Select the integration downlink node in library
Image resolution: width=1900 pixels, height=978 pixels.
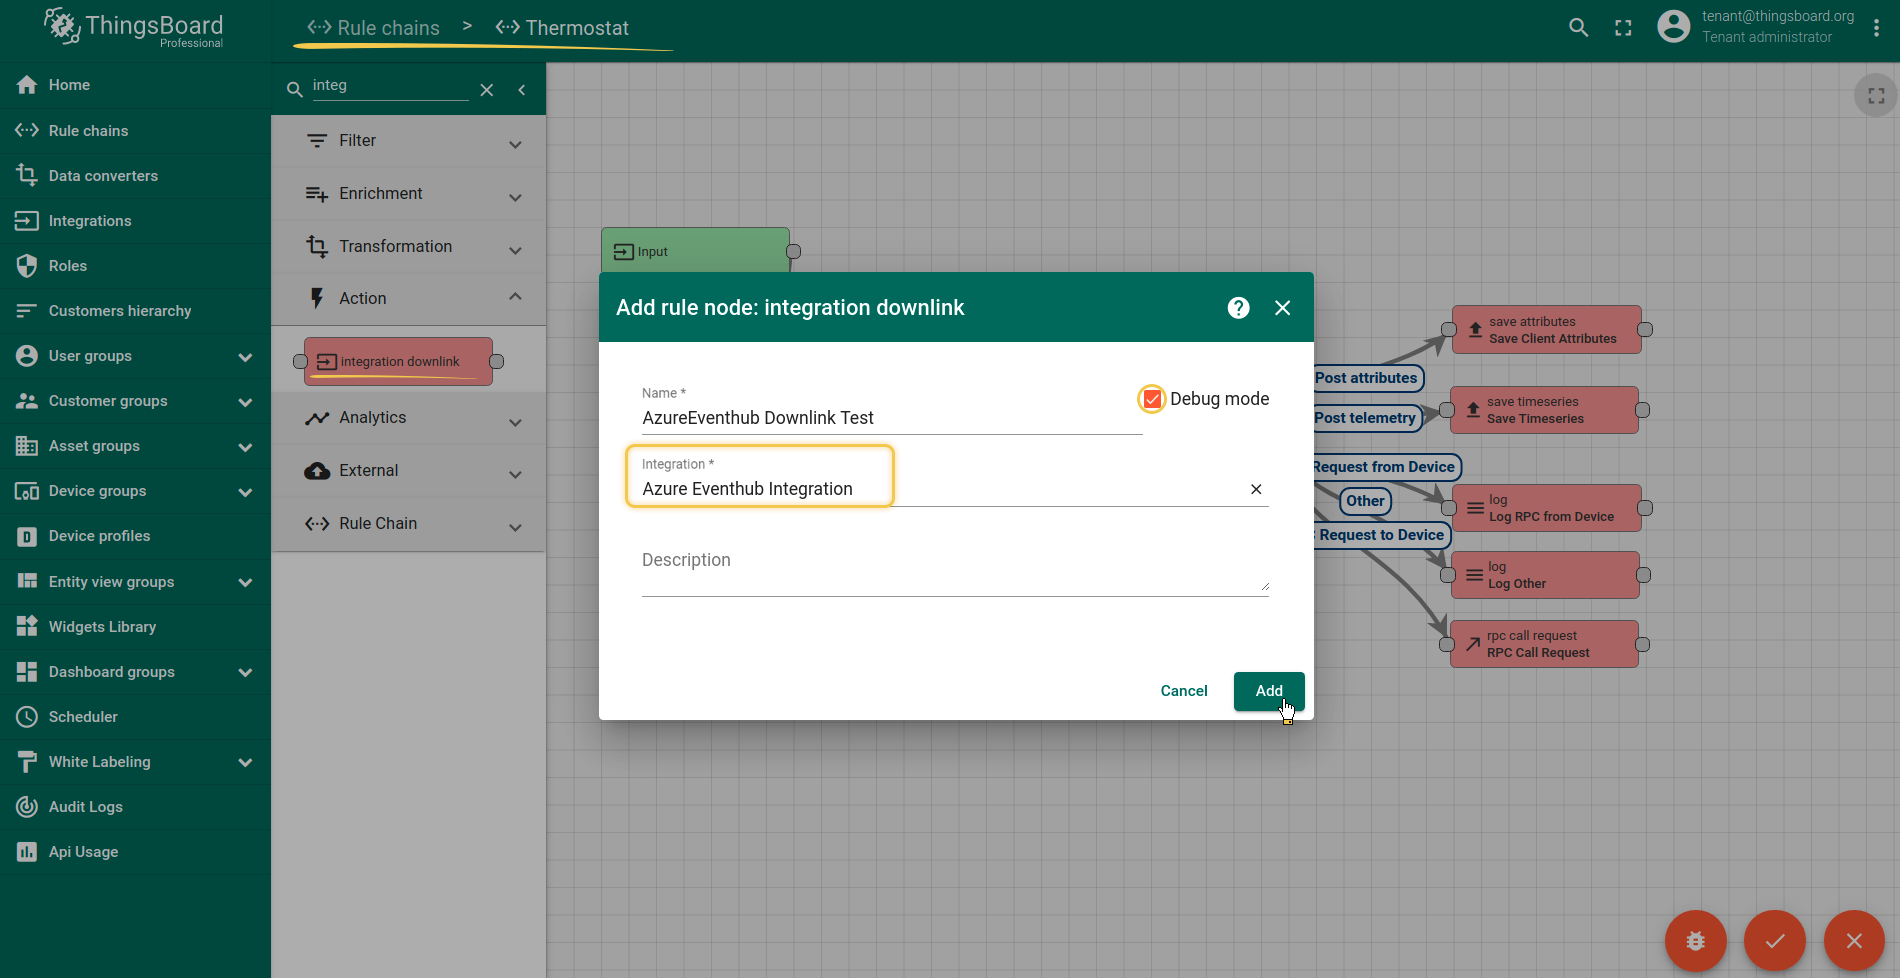click(x=398, y=361)
